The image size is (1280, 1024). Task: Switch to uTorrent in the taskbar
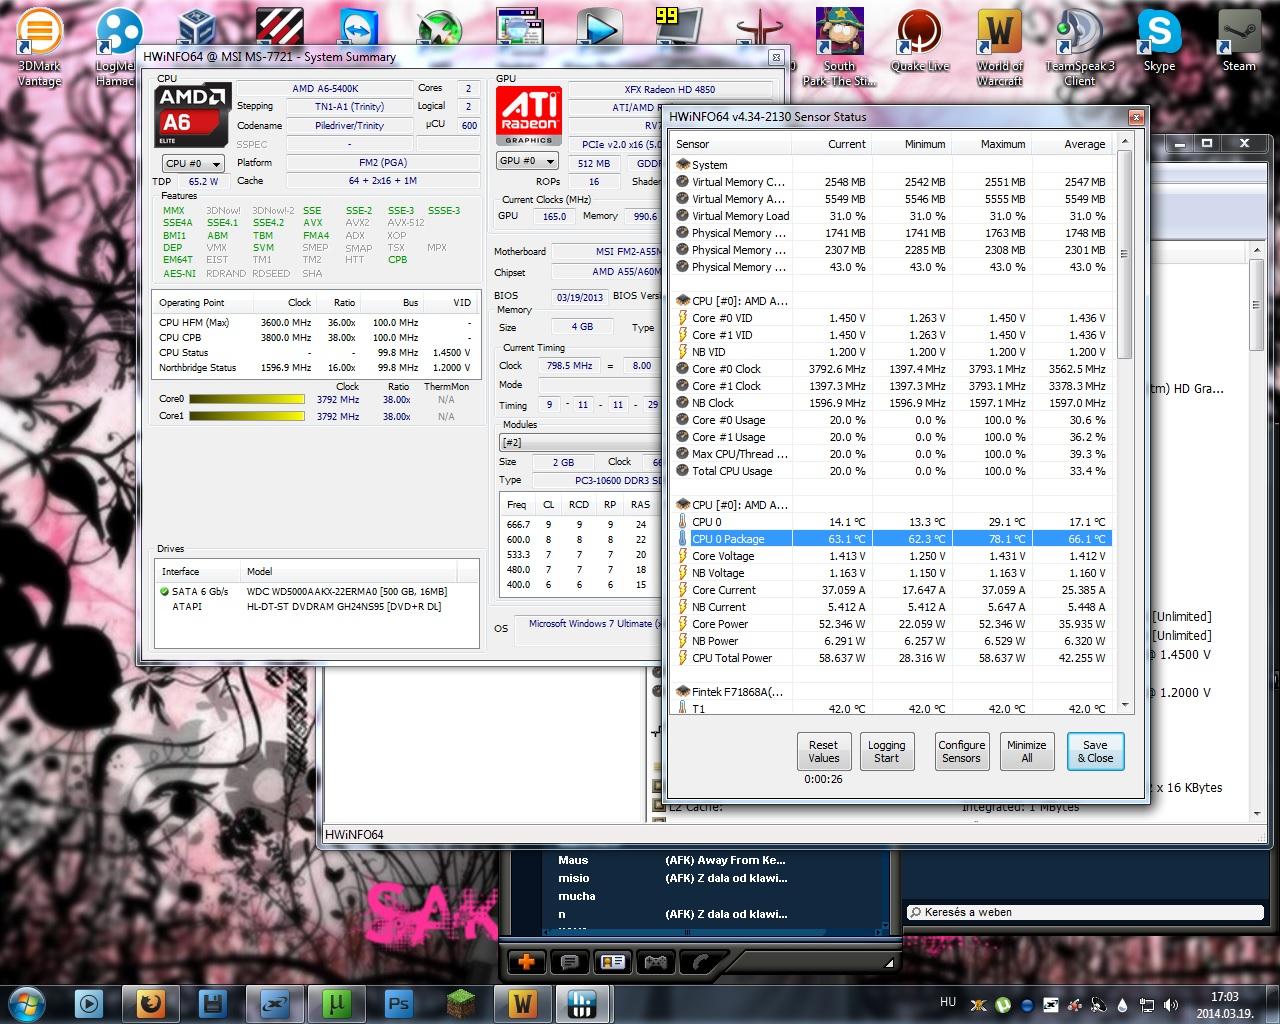(337, 1003)
